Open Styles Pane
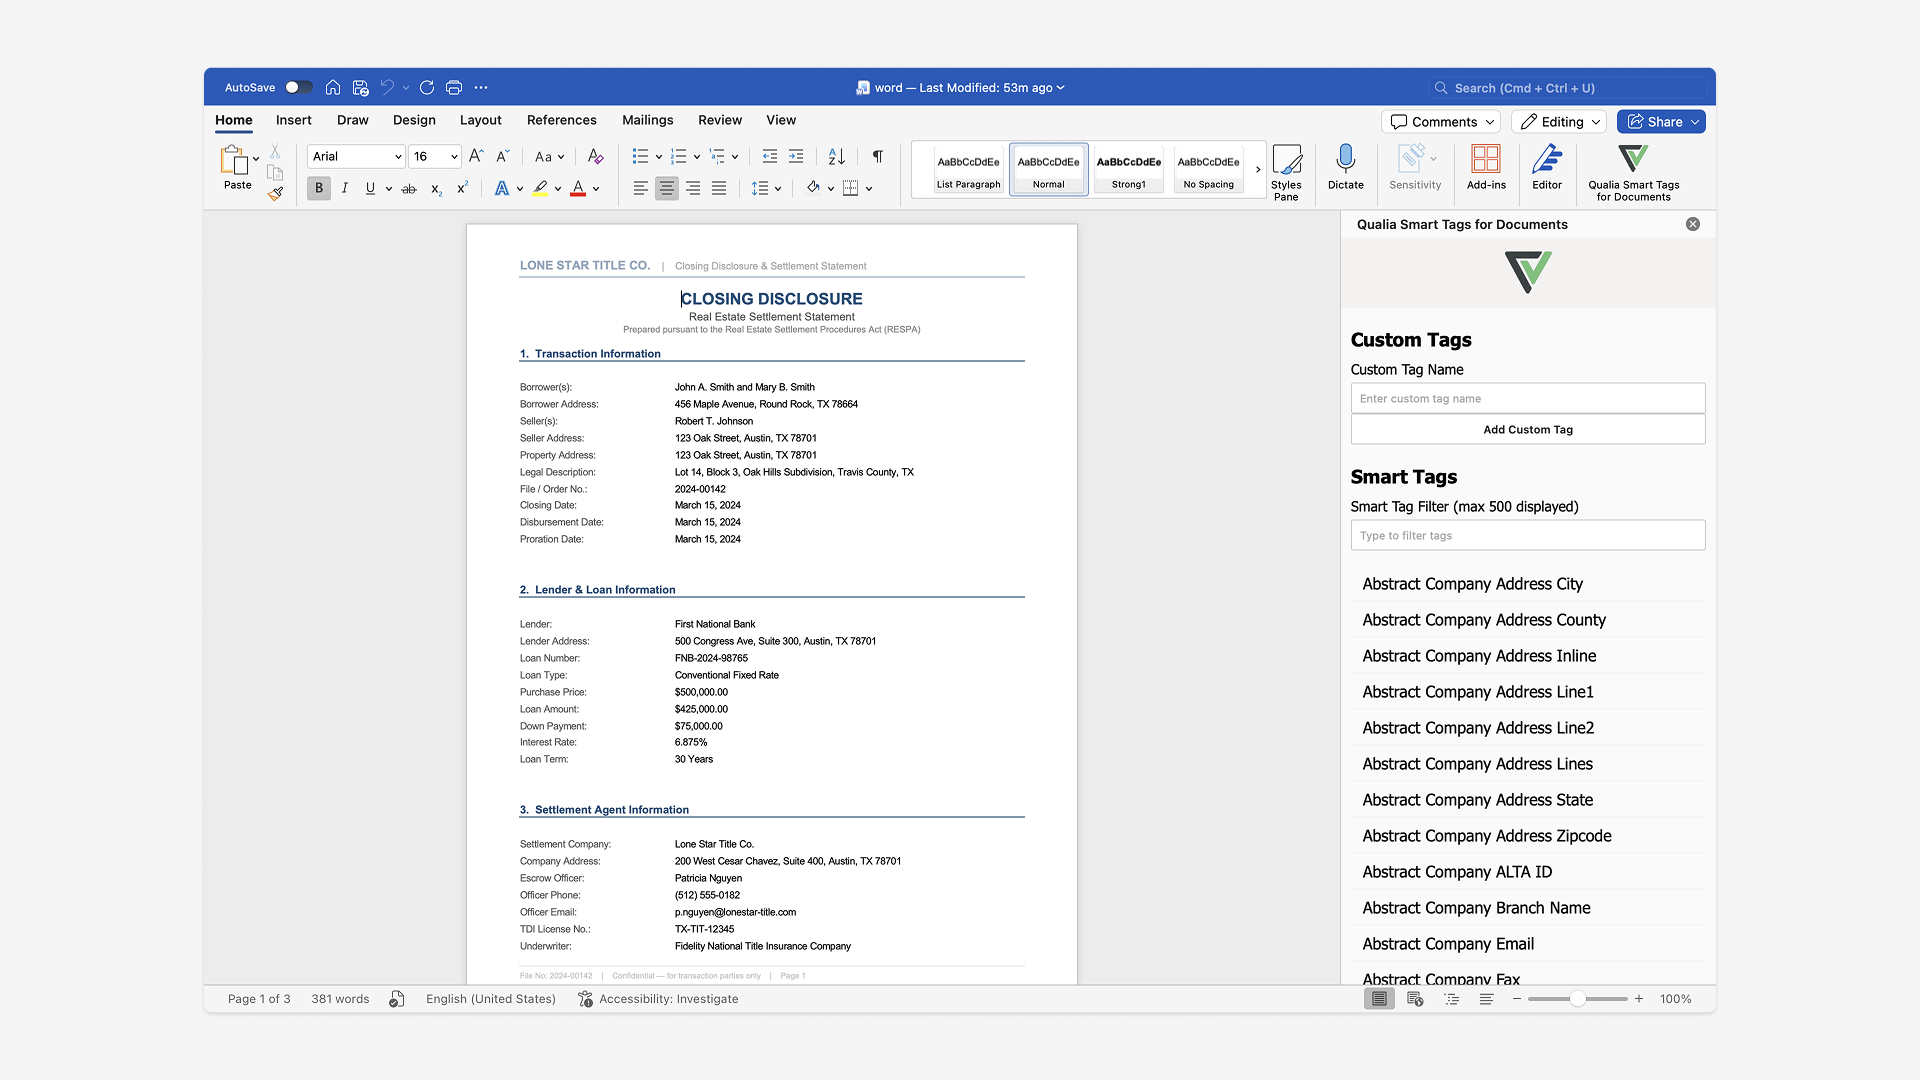 pos(1286,172)
